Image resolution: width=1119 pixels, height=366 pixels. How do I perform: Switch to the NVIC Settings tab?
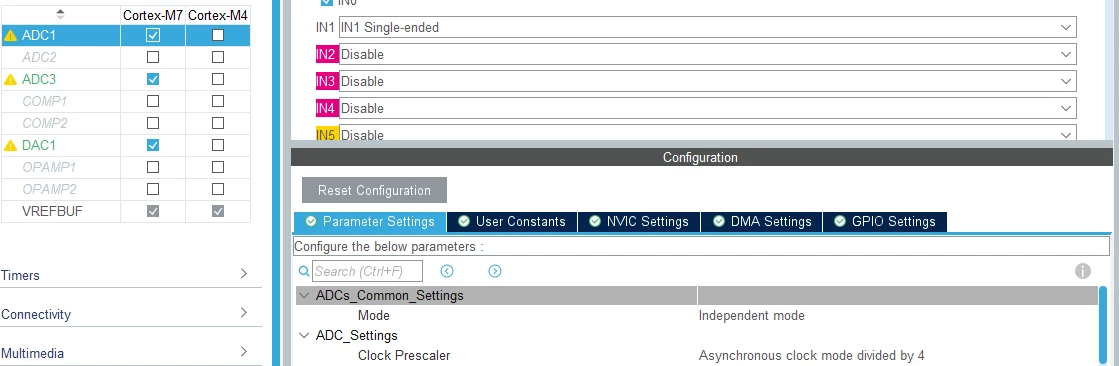click(x=639, y=222)
